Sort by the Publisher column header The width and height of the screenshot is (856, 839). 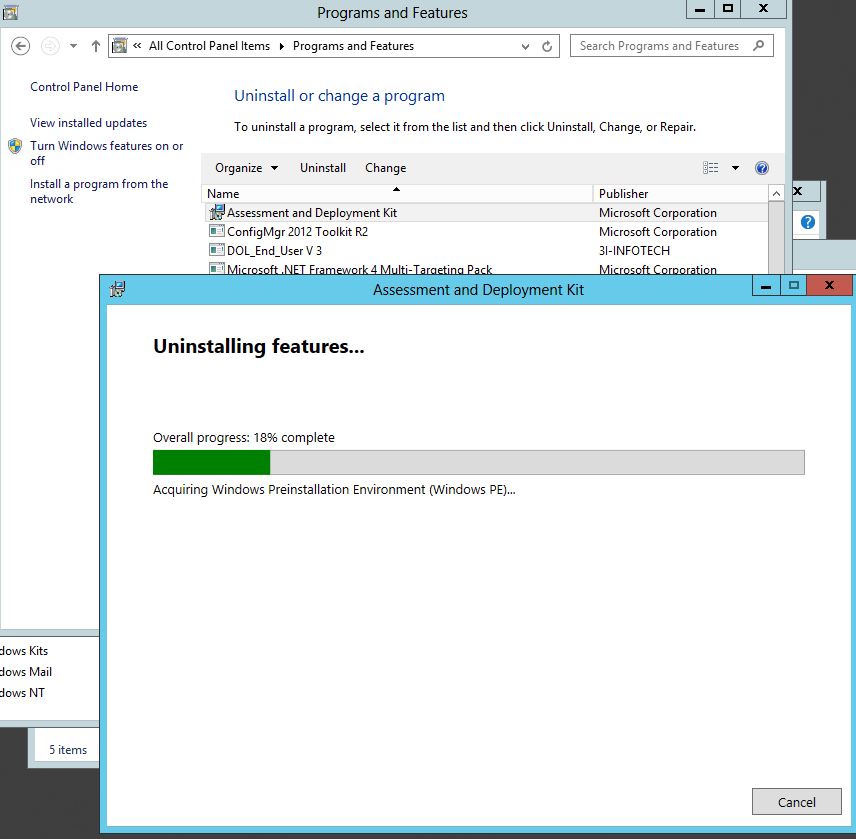click(x=680, y=194)
